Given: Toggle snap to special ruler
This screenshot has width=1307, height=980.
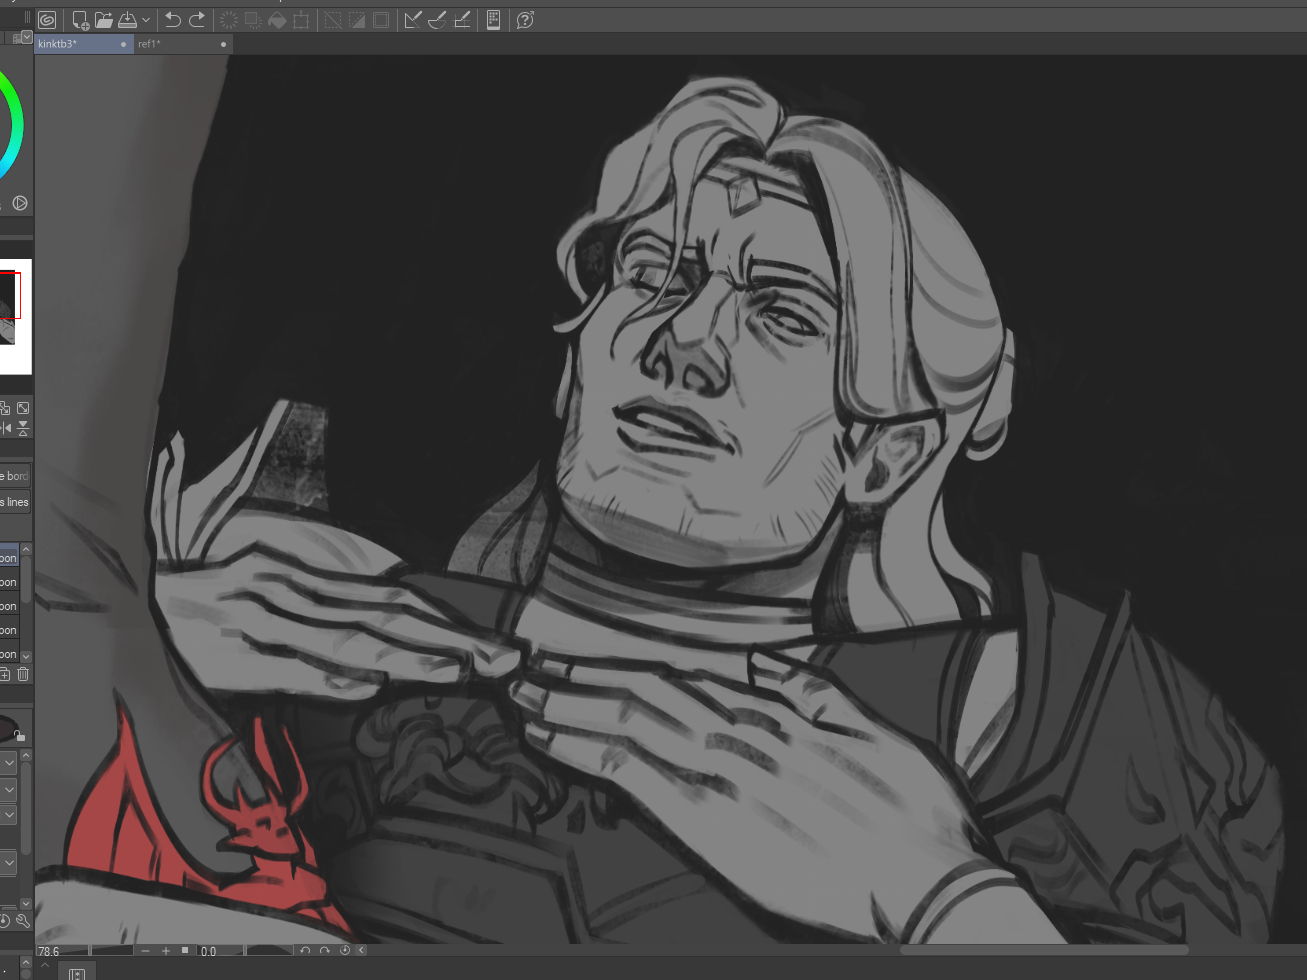Looking at the screenshot, I should tap(437, 20).
